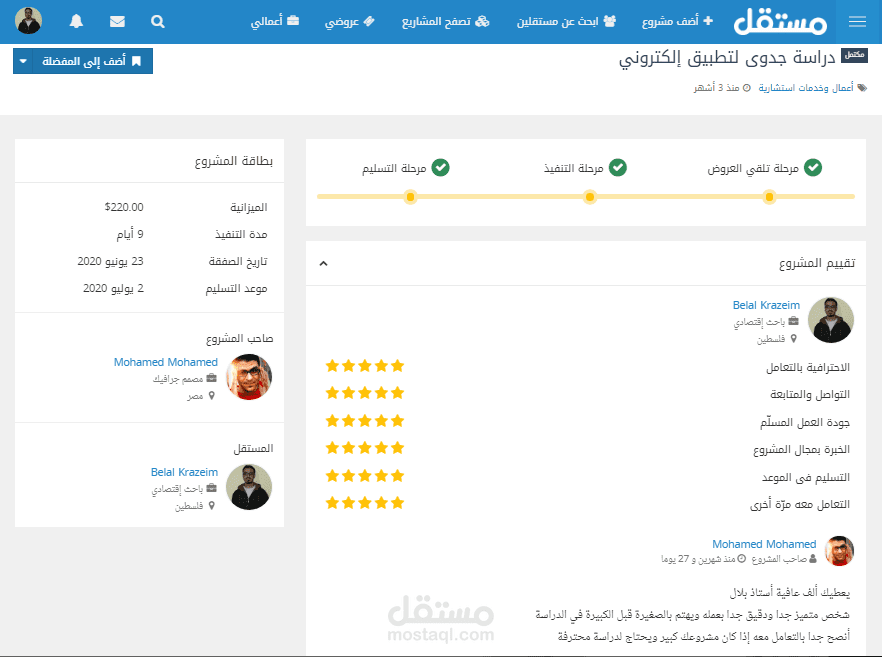
Task: Click progress dot under مرحلة التسليم
Action: [x=410, y=197]
